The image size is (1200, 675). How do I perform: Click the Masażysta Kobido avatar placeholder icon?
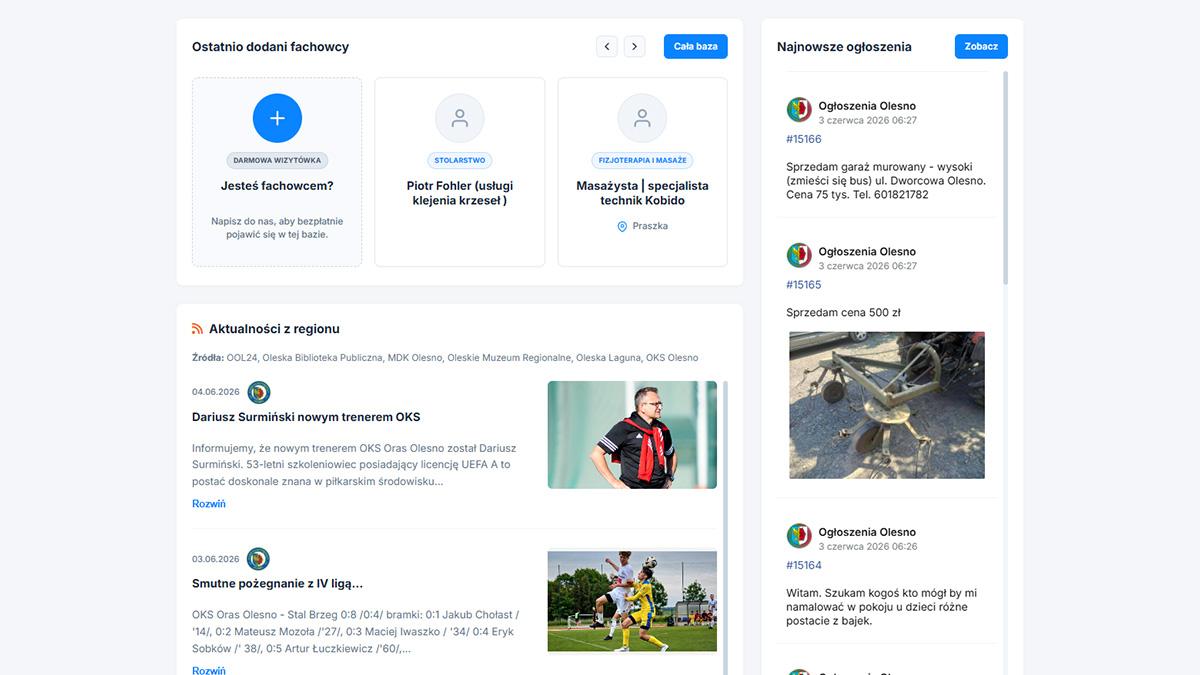pyautogui.click(x=642, y=118)
